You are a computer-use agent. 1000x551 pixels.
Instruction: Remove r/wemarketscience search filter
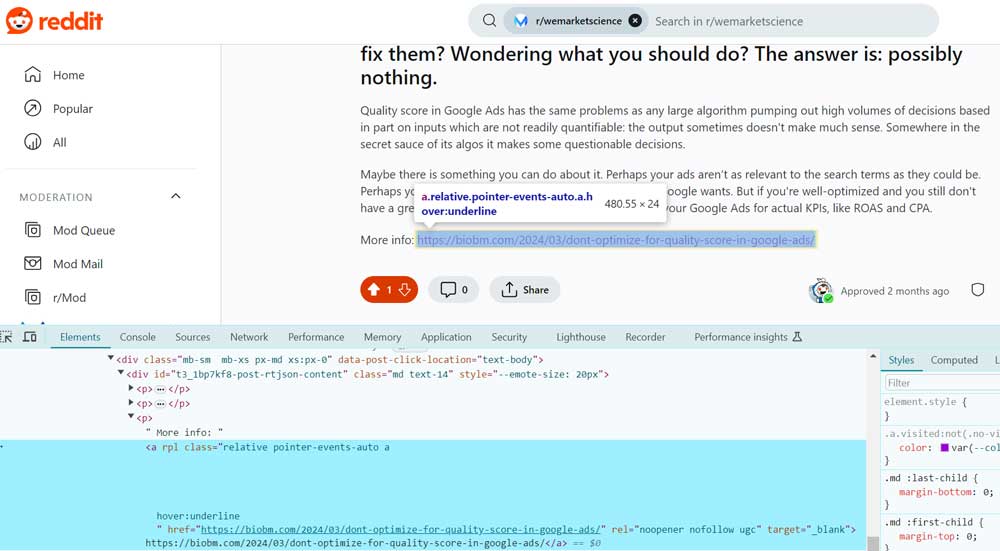635,21
